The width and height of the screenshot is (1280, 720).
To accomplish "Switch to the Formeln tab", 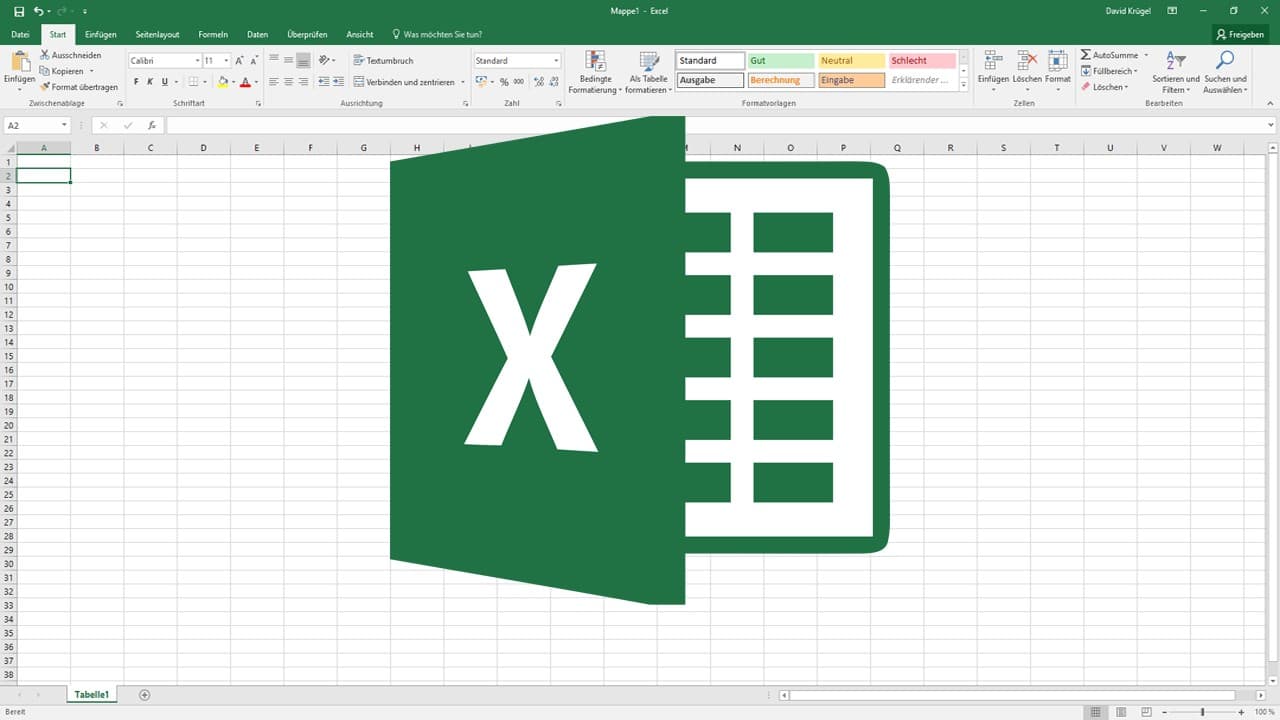I will pyautogui.click(x=213, y=34).
